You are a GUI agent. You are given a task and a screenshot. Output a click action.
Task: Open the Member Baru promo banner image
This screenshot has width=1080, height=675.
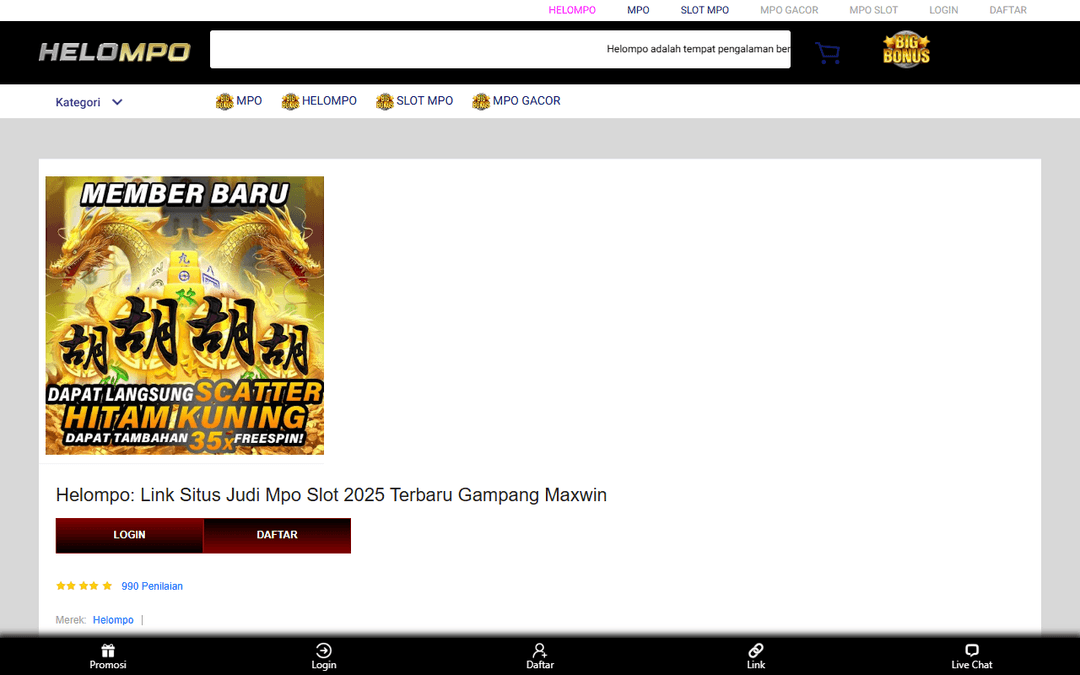pyautogui.click(x=185, y=315)
